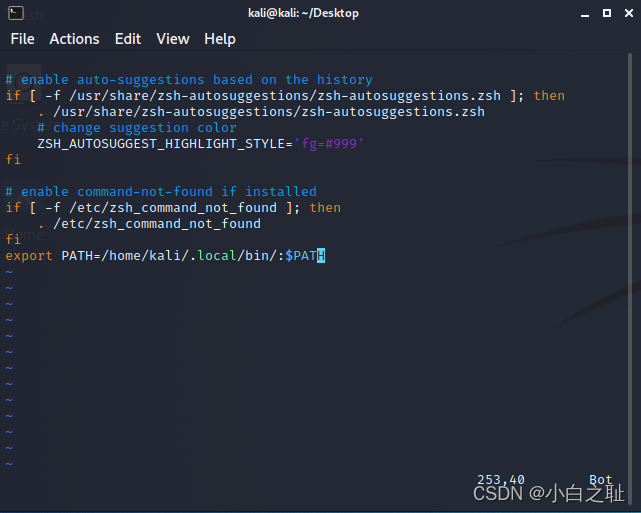
Task: Click the '# change suggestion color' comment
Action: [137, 128]
